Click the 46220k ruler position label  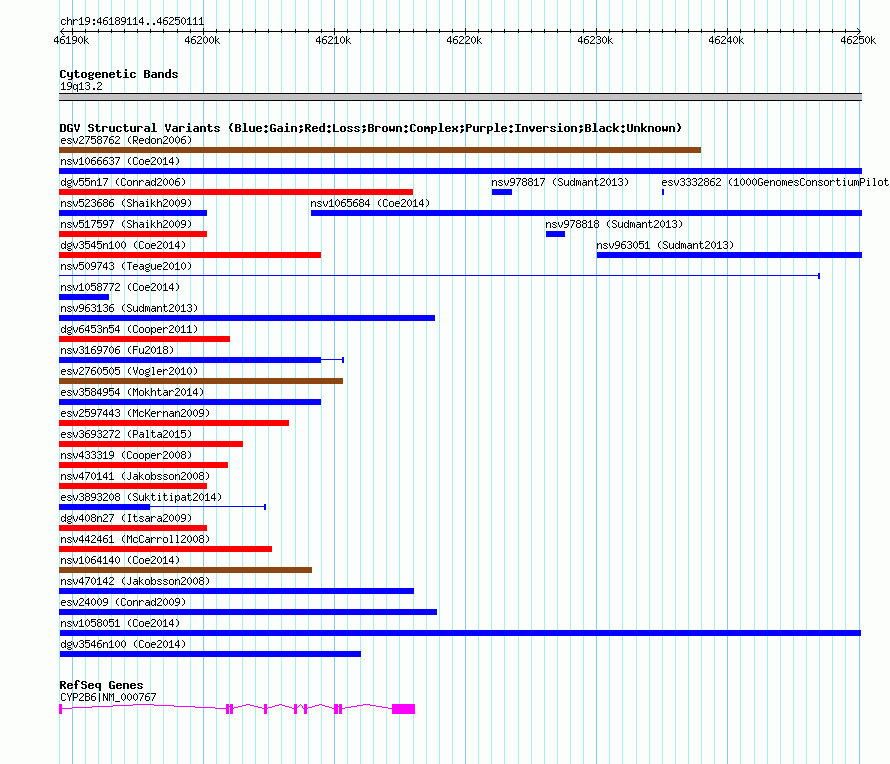click(464, 40)
